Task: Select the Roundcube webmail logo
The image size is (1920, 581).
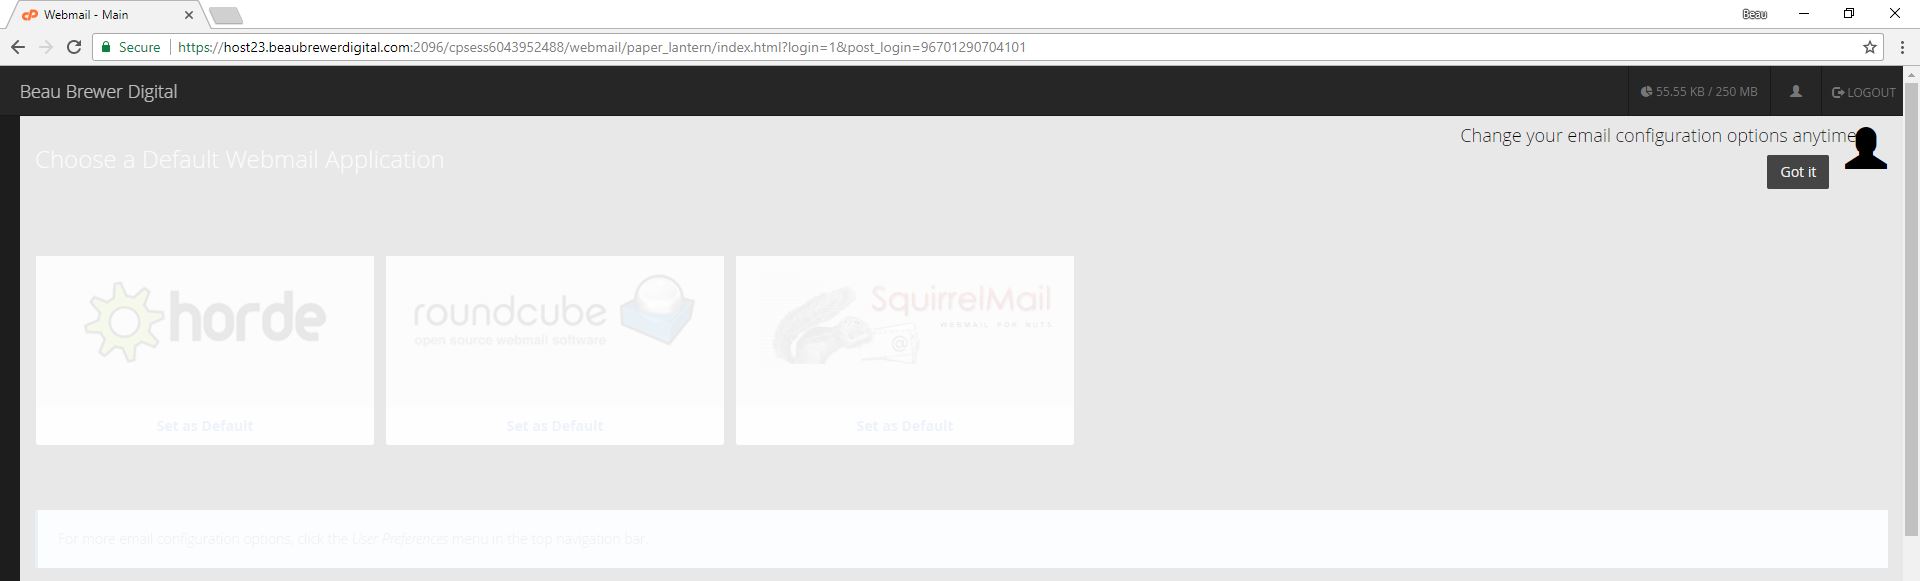Action: (554, 311)
